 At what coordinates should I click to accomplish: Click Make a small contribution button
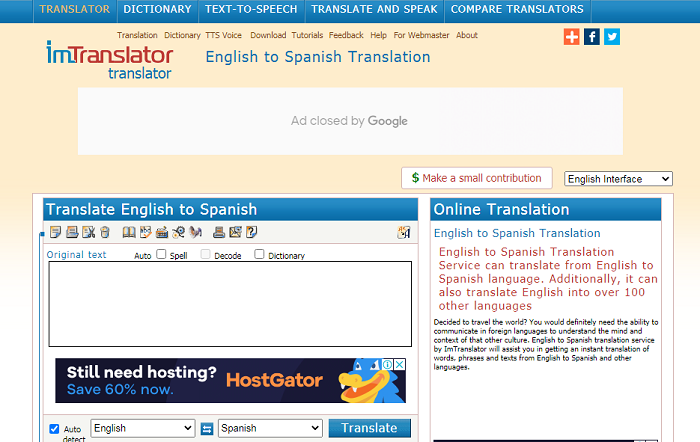point(477,178)
